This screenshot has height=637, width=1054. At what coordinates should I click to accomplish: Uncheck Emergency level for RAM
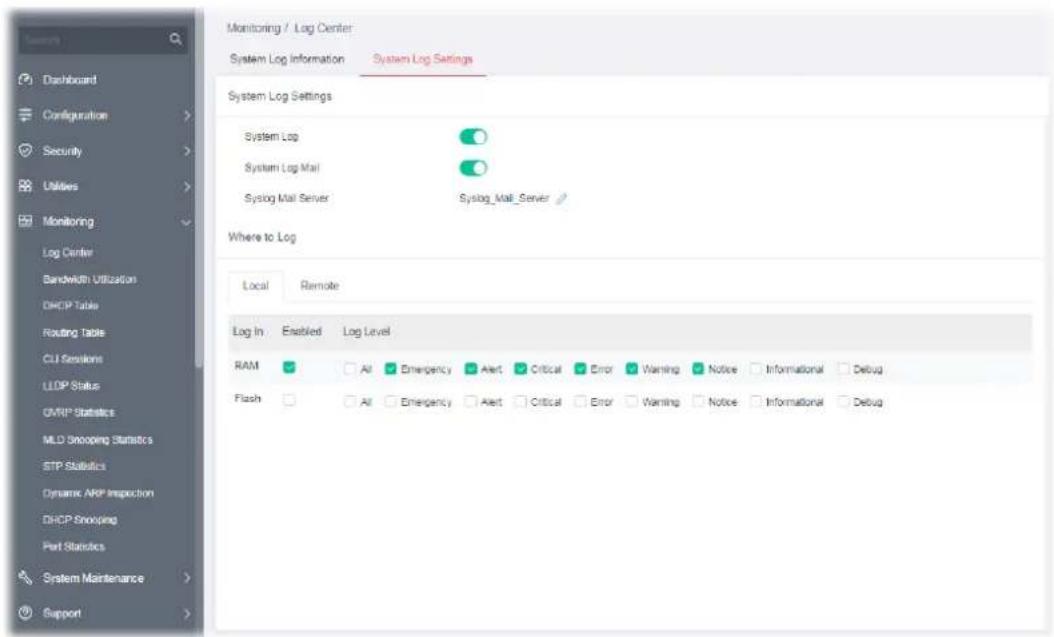(x=391, y=369)
